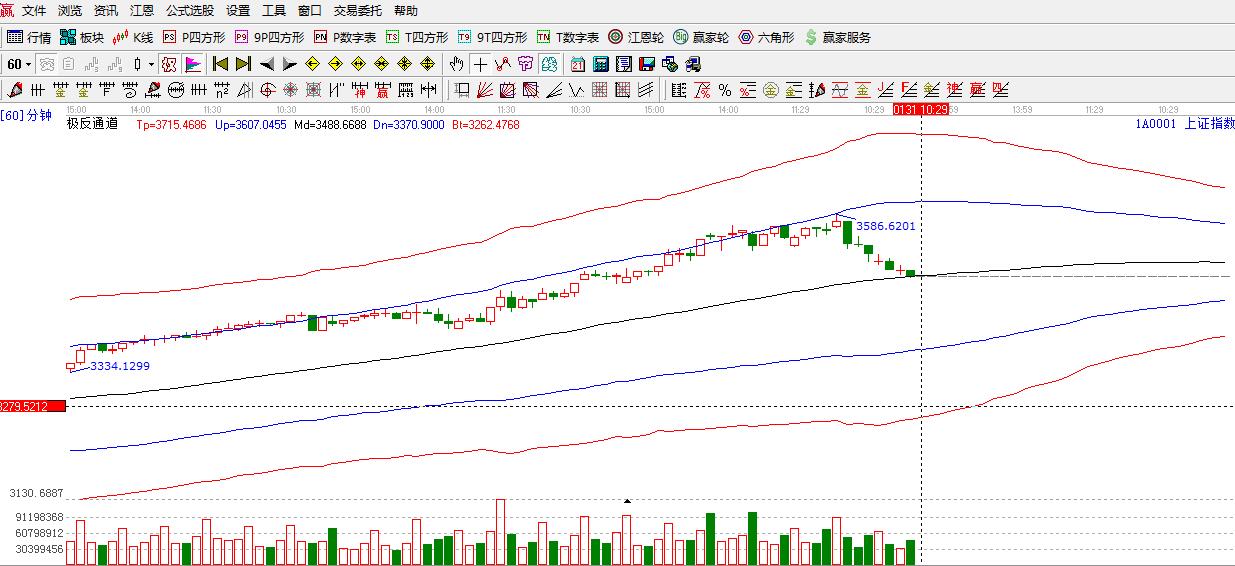Click the 赢家服务 button

[x=838, y=37]
